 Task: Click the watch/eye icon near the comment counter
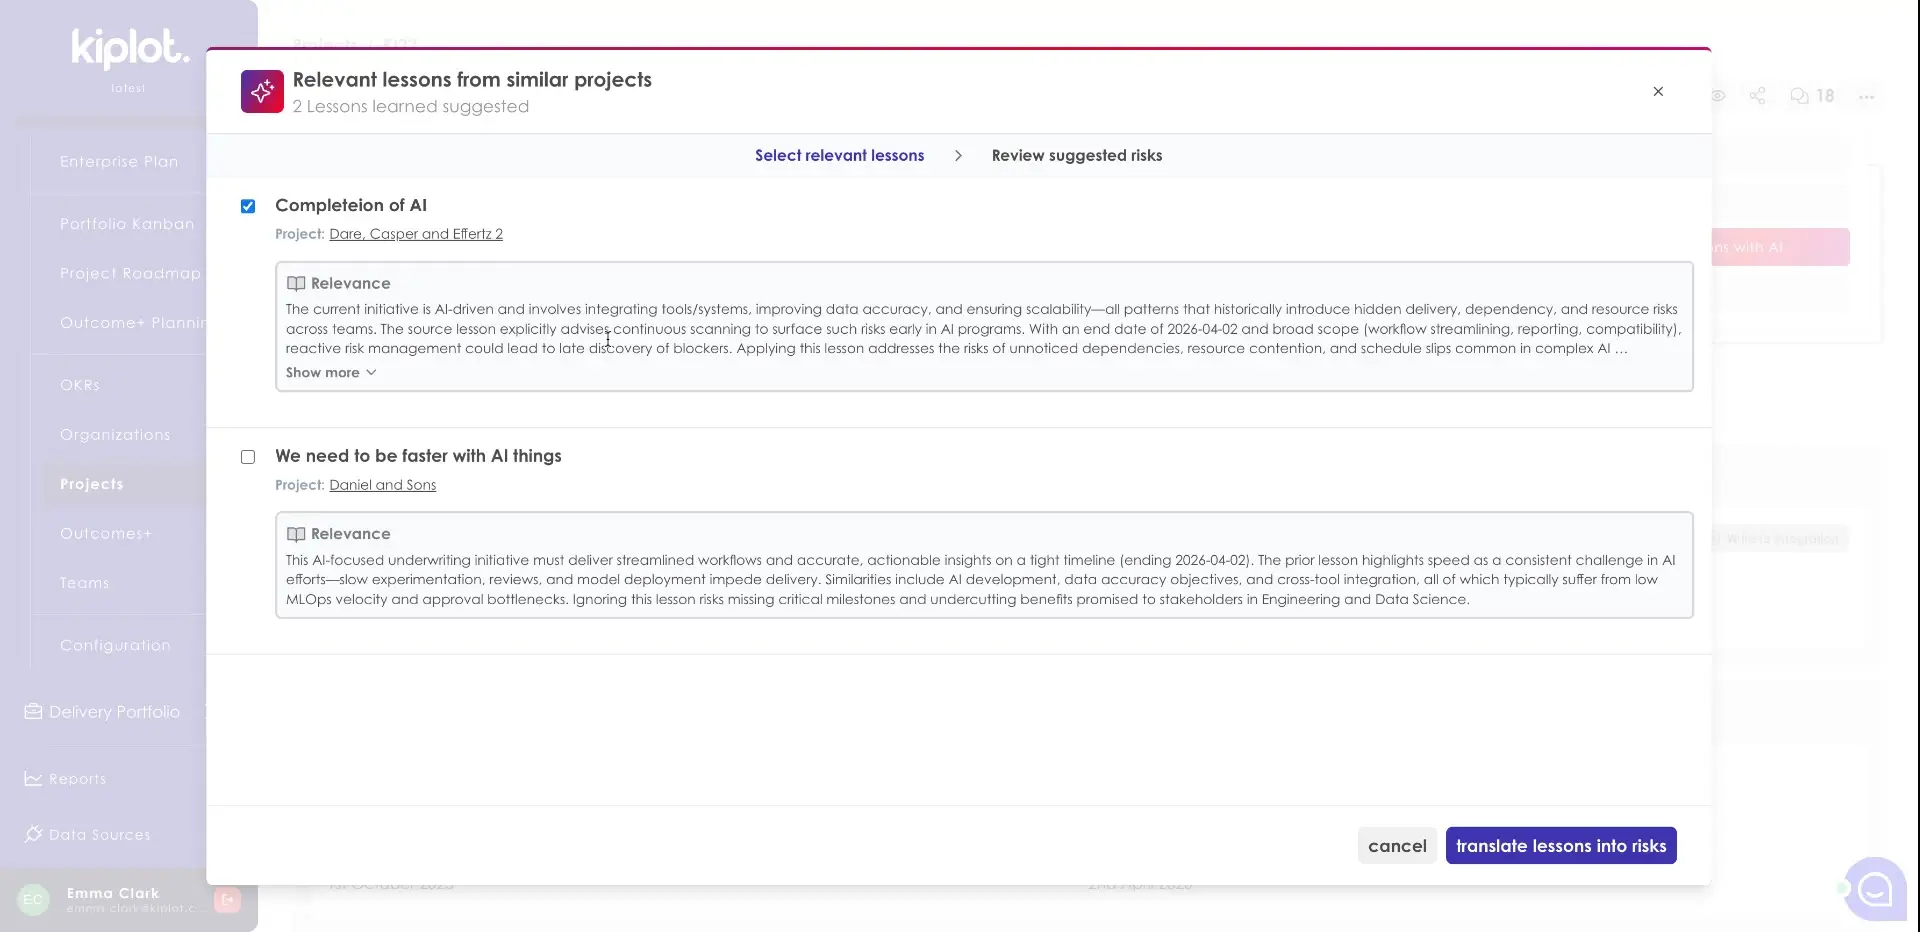pos(1717,95)
